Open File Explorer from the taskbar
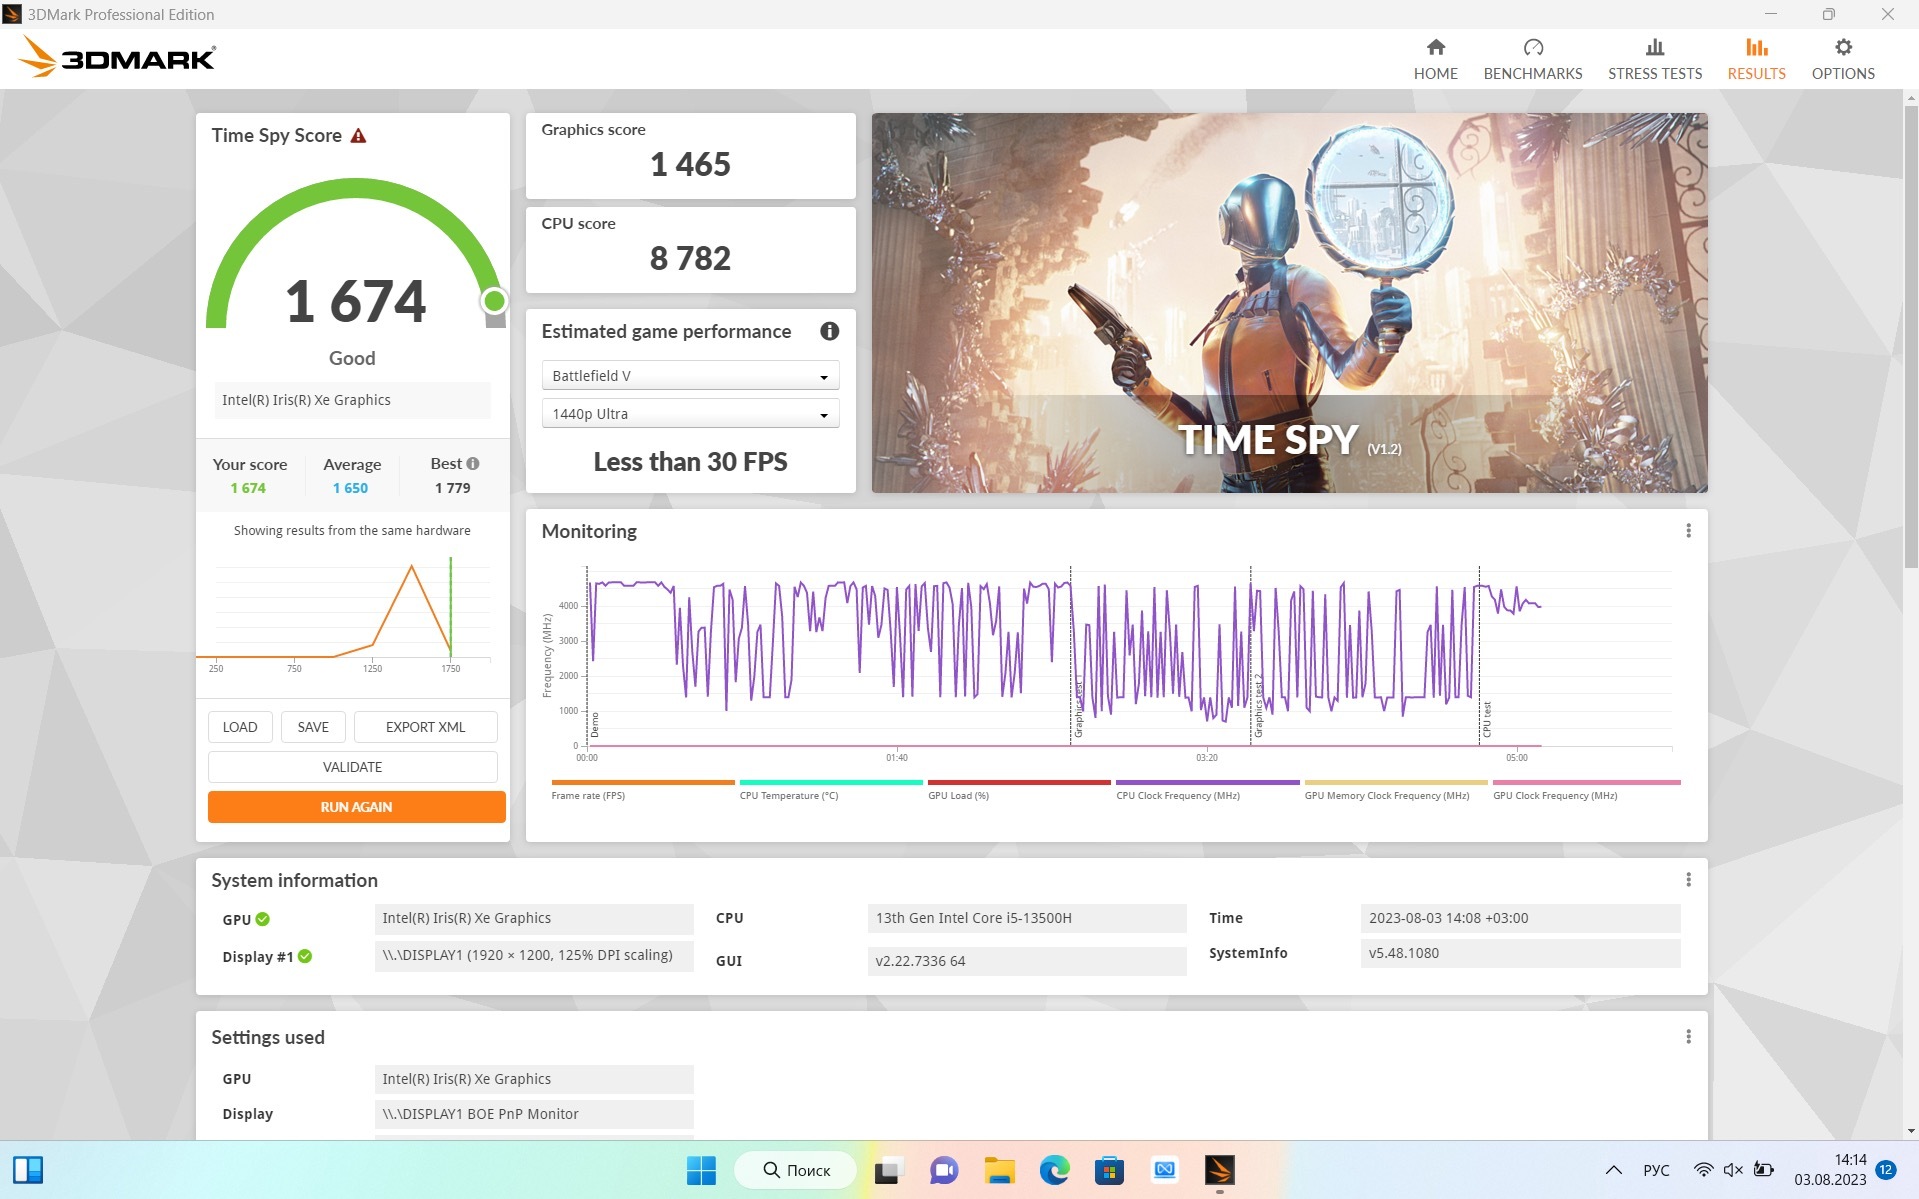 pyautogui.click(x=999, y=1170)
